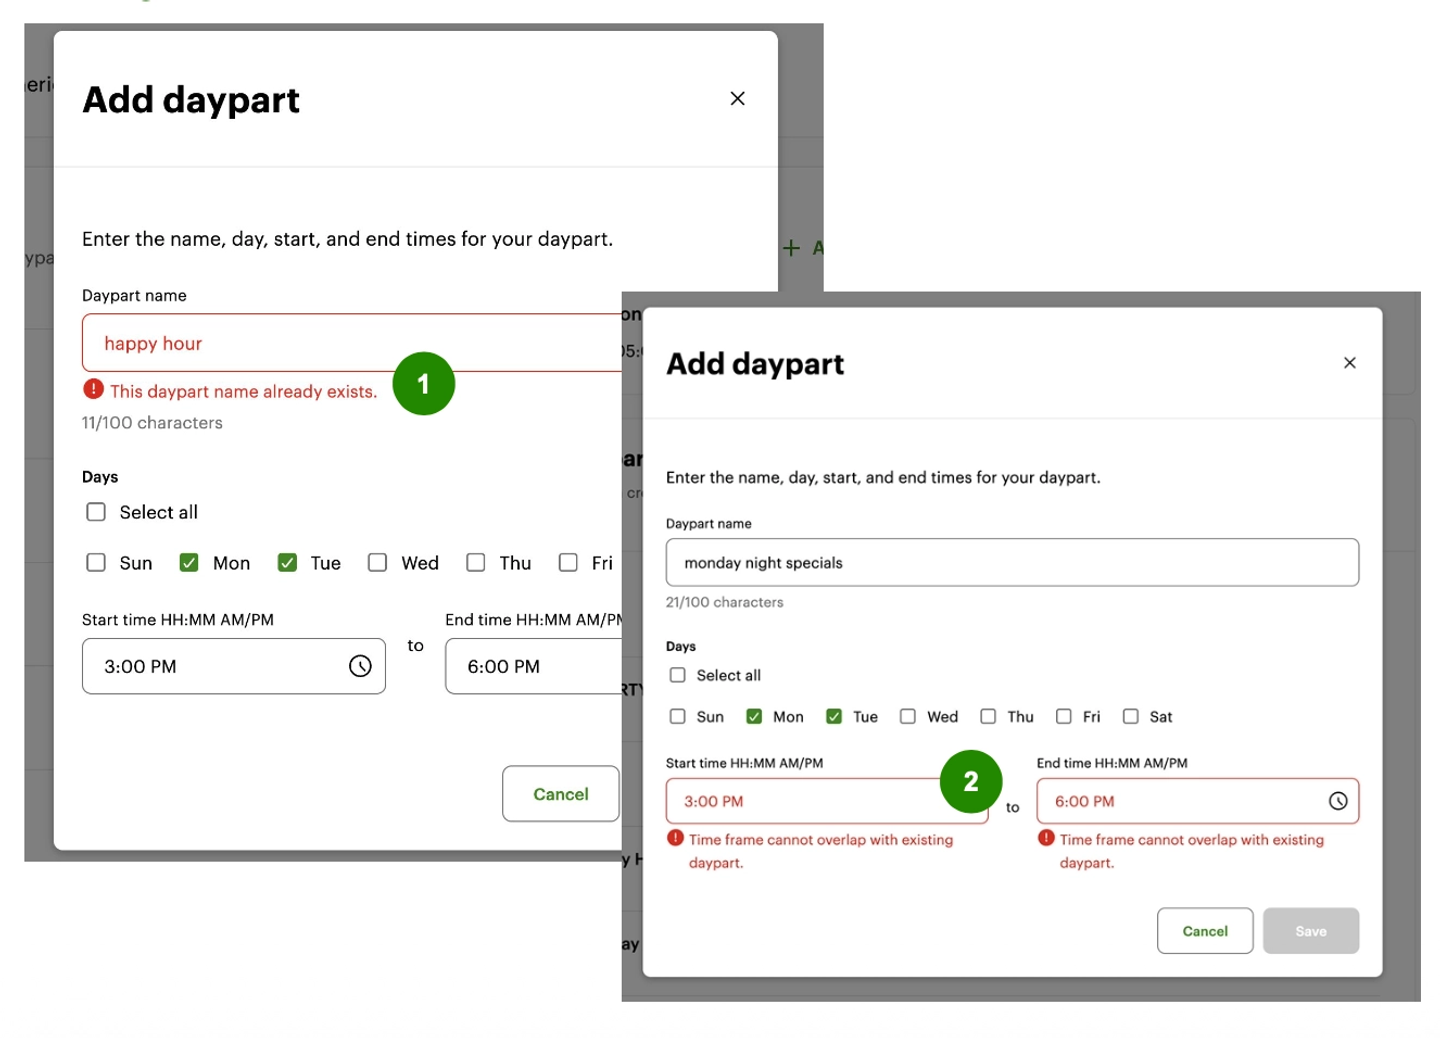The image size is (1440, 1038).
Task: Click the 'monday night specials' name field
Action: (x=1012, y=562)
